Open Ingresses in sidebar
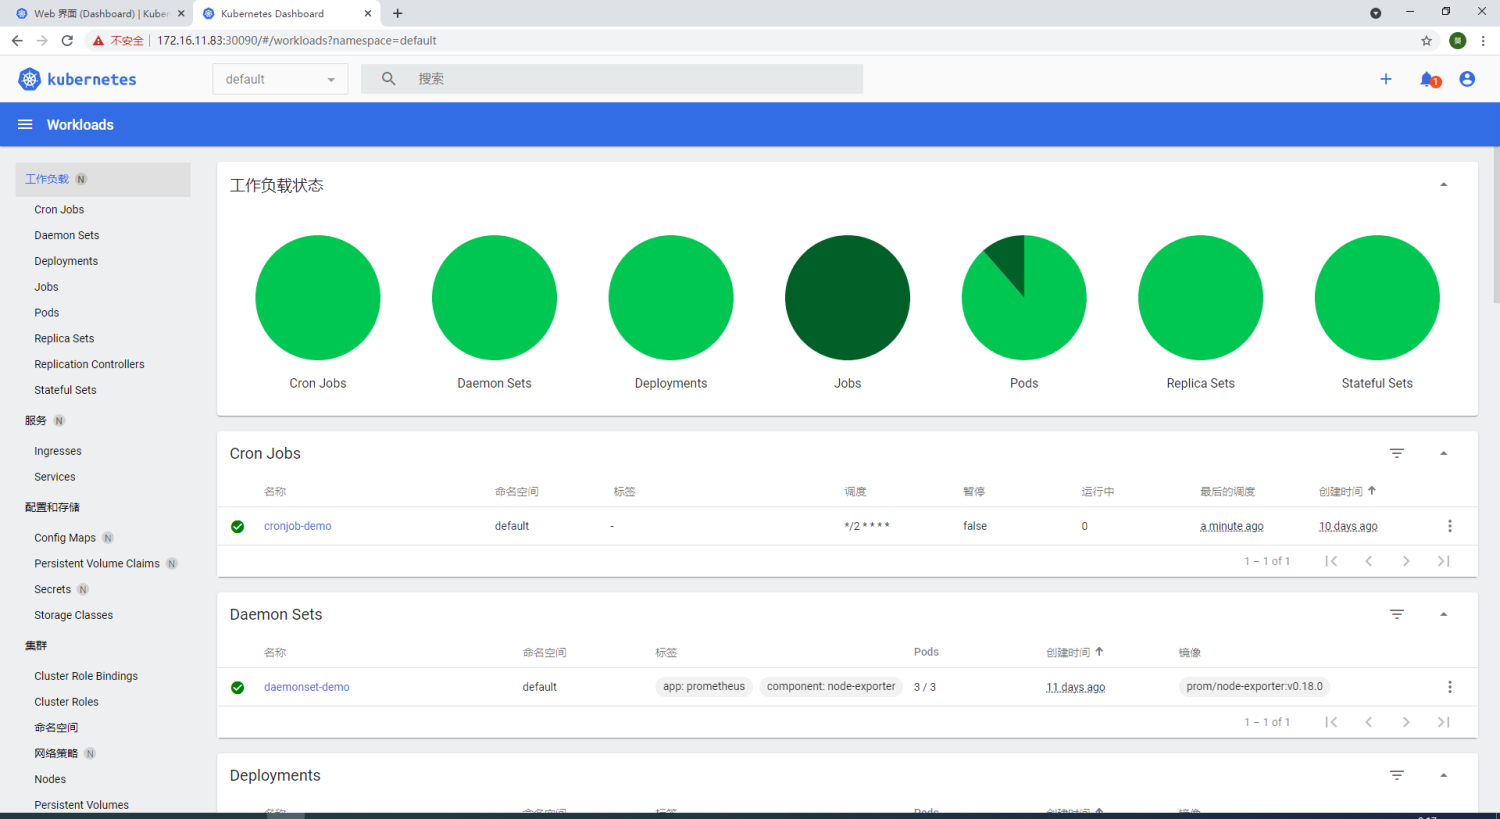 [x=58, y=451]
